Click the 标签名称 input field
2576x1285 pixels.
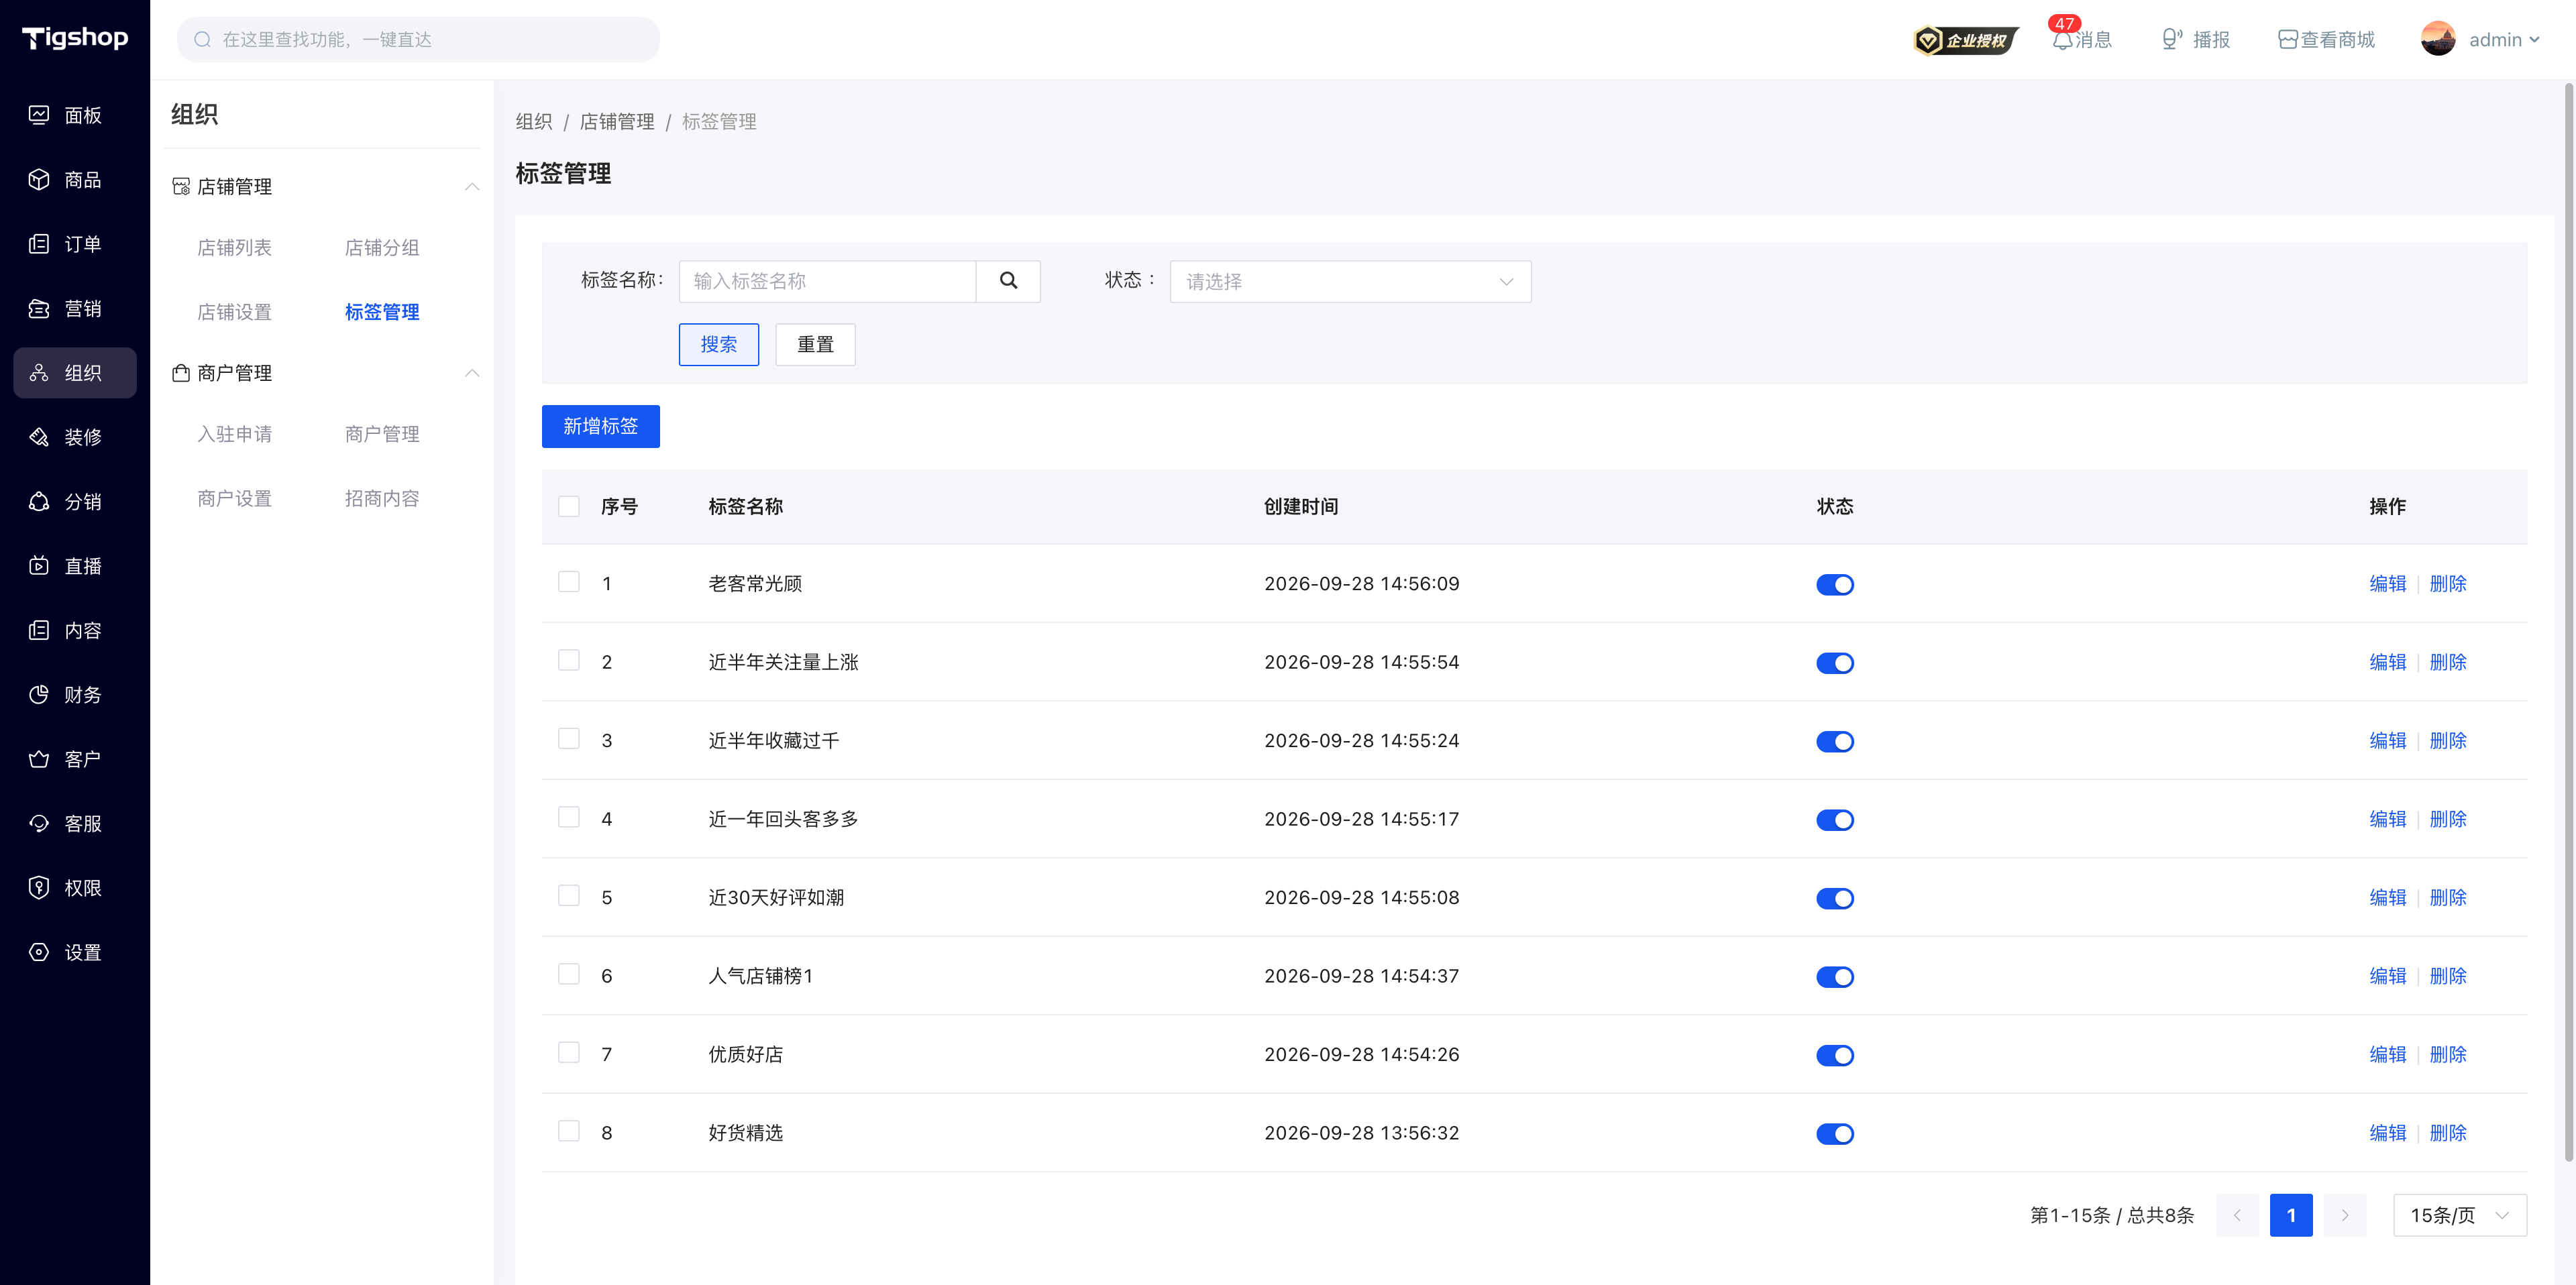[827, 281]
